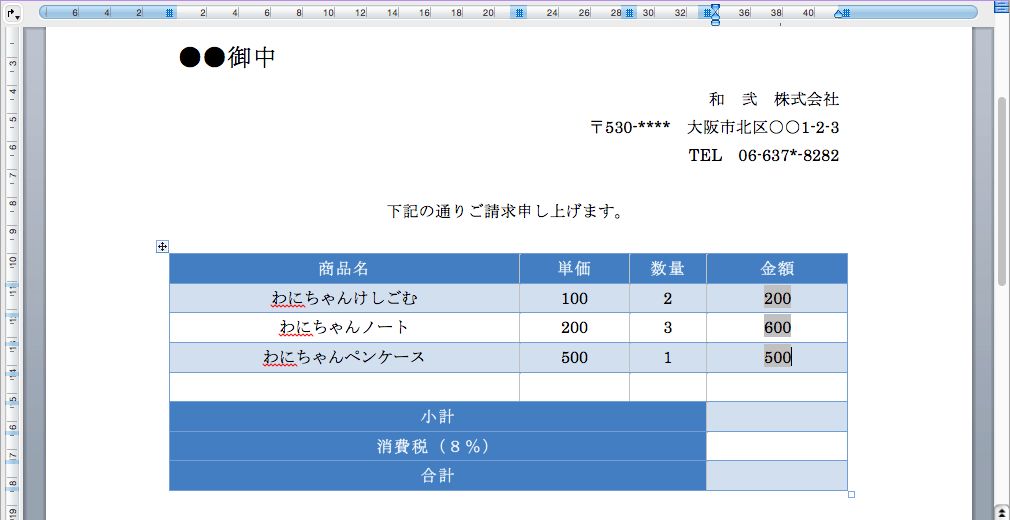Click the empty 合計 amount cell
Viewport: 1010px width, 520px height.
click(x=777, y=476)
